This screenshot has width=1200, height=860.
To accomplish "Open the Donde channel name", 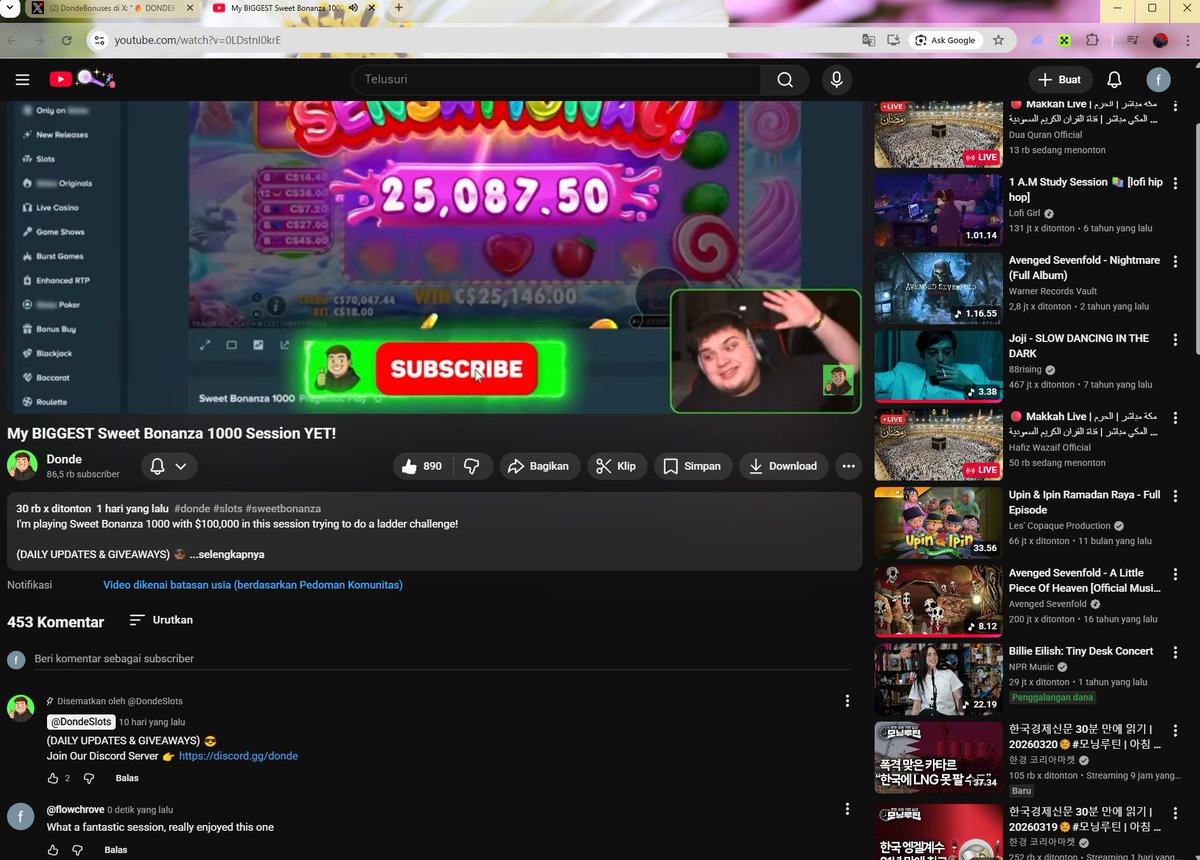I will [x=64, y=459].
